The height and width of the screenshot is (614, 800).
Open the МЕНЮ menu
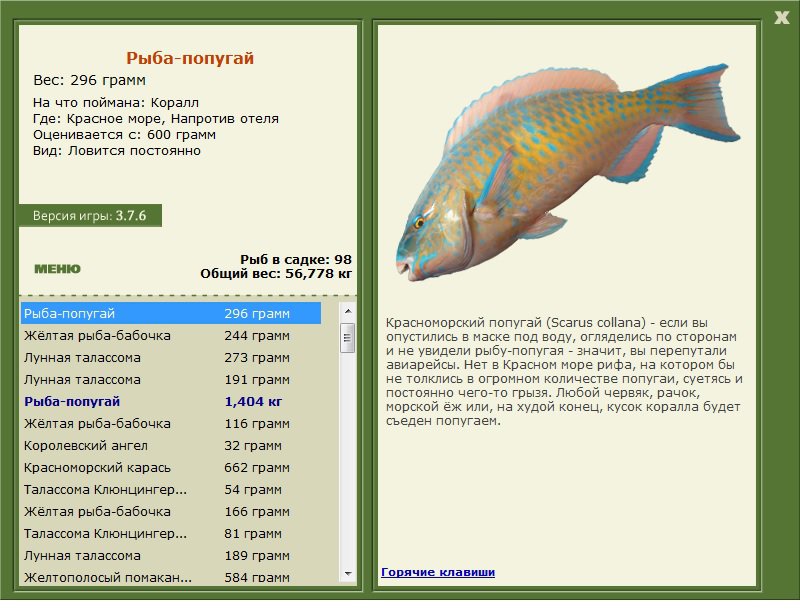pyautogui.click(x=57, y=268)
